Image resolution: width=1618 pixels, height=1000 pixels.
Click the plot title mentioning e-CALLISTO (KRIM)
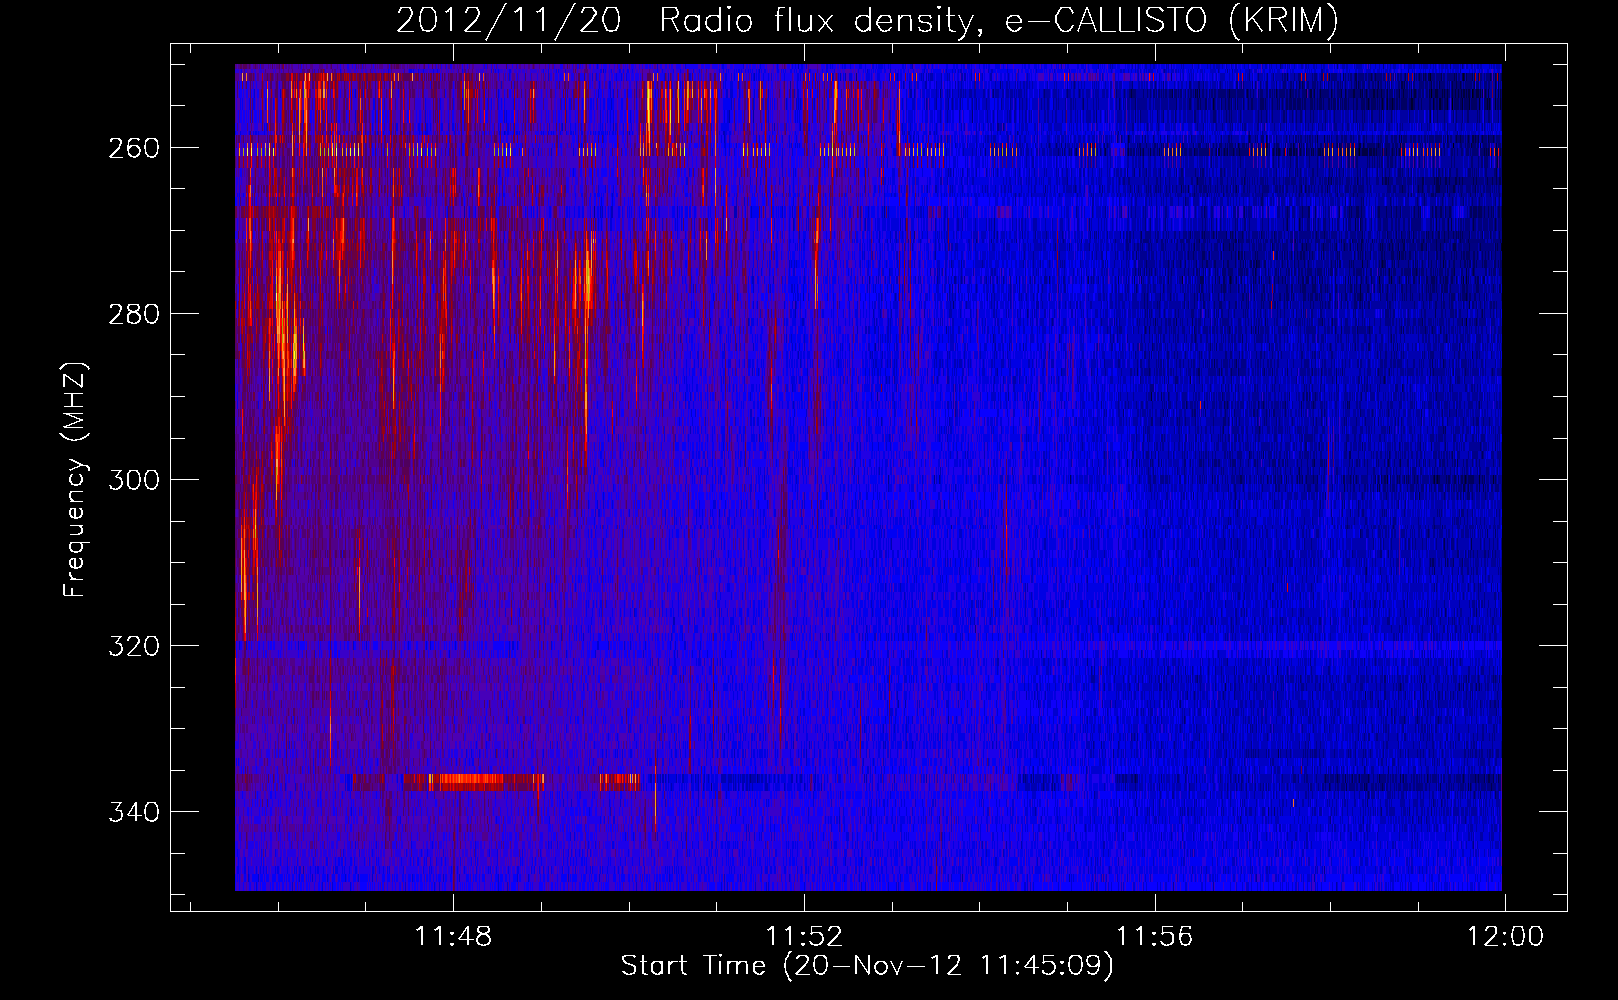(x=867, y=21)
